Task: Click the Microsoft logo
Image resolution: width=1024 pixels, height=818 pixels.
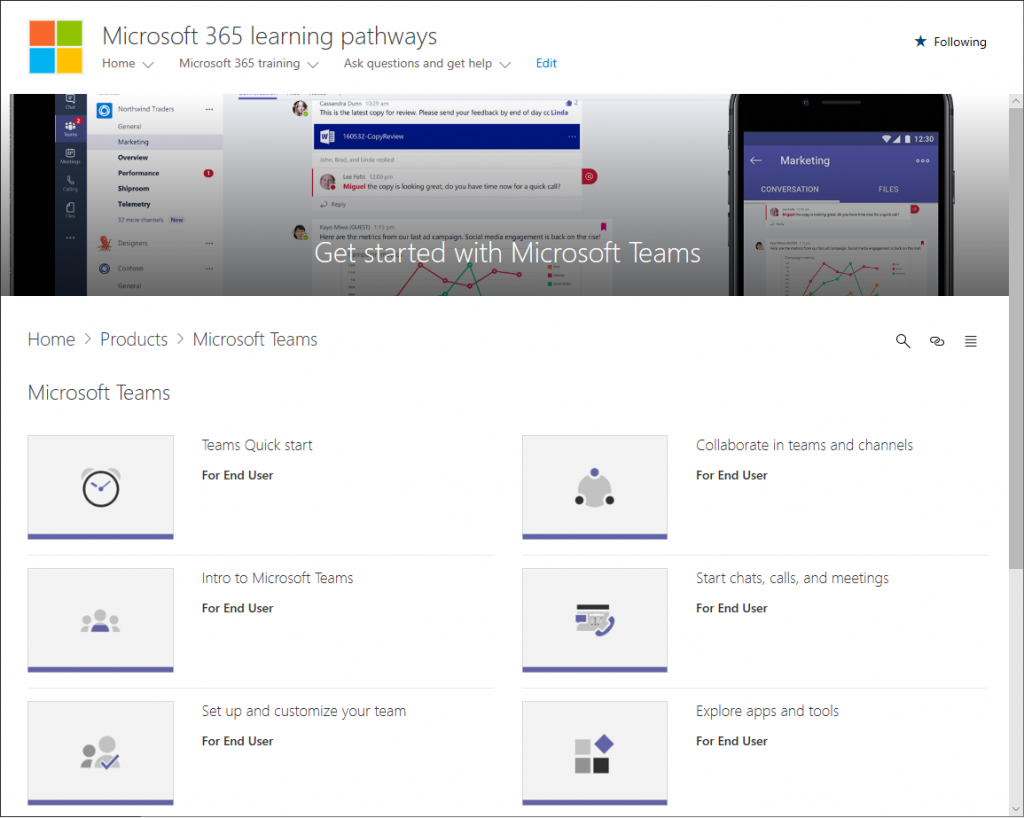Action: point(56,47)
